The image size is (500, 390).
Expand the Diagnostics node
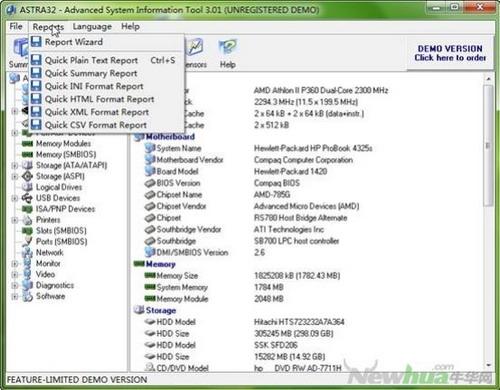coord(14,286)
